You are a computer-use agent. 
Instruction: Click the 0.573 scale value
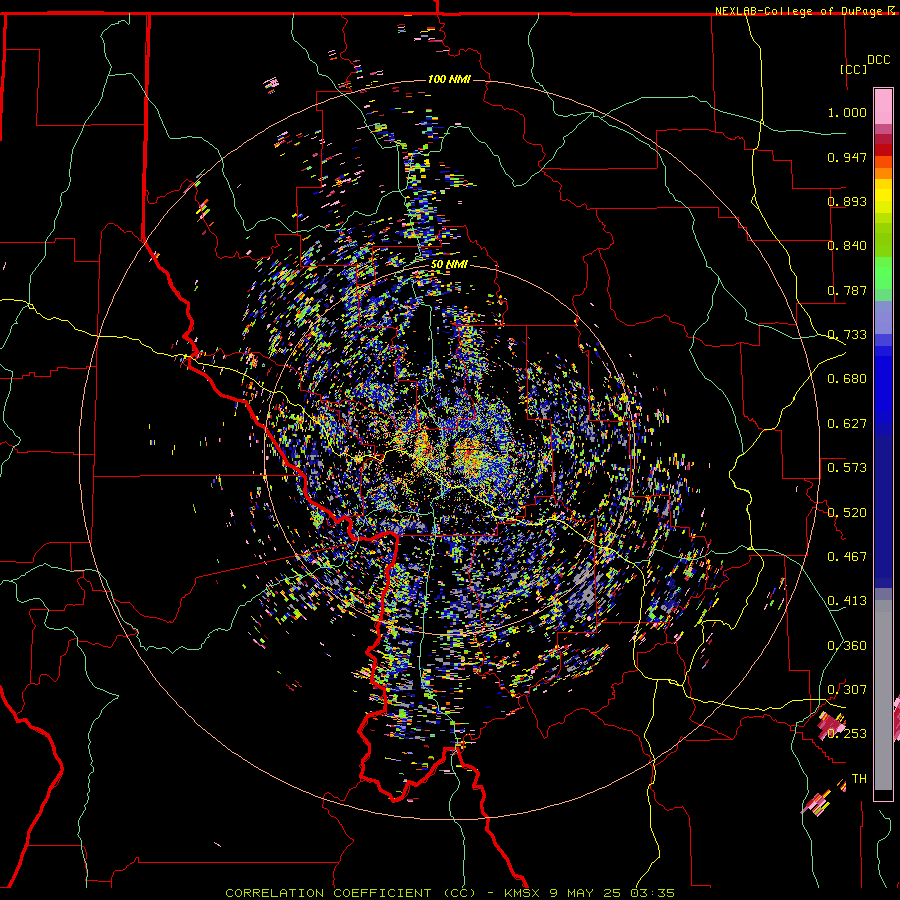[x=847, y=468]
